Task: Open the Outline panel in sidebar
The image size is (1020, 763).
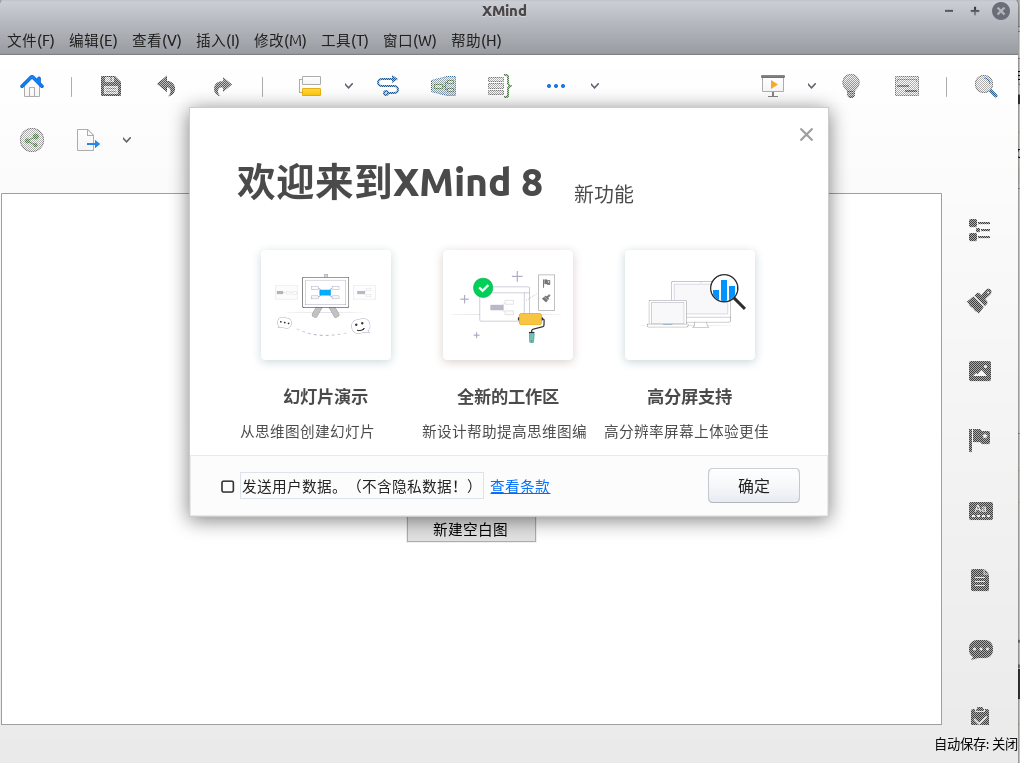Action: point(980,230)
